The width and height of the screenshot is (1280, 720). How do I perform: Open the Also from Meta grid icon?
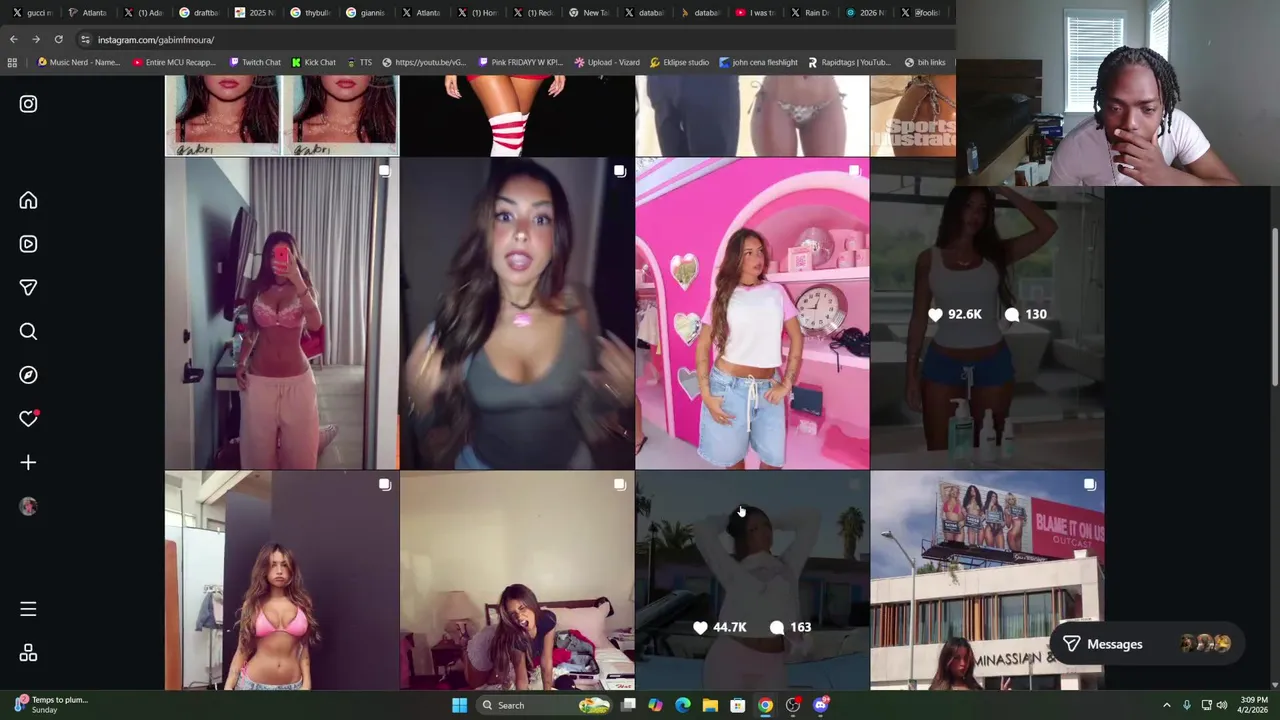click(28, 653)
